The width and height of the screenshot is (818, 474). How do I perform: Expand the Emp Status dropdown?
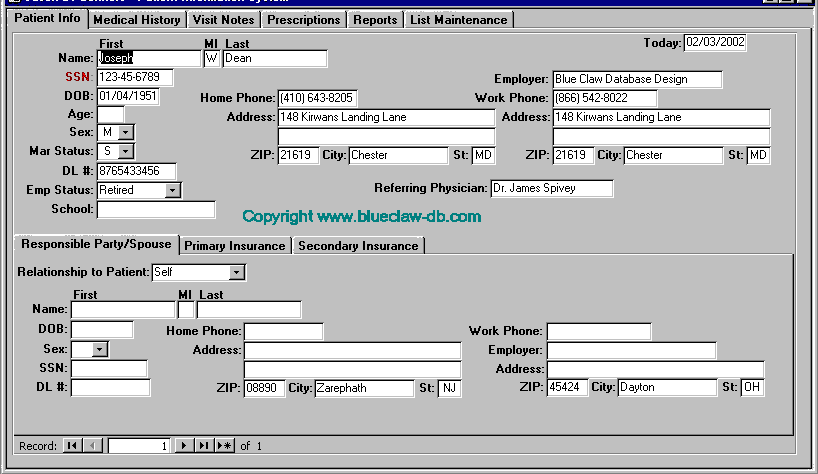(172, 190)
